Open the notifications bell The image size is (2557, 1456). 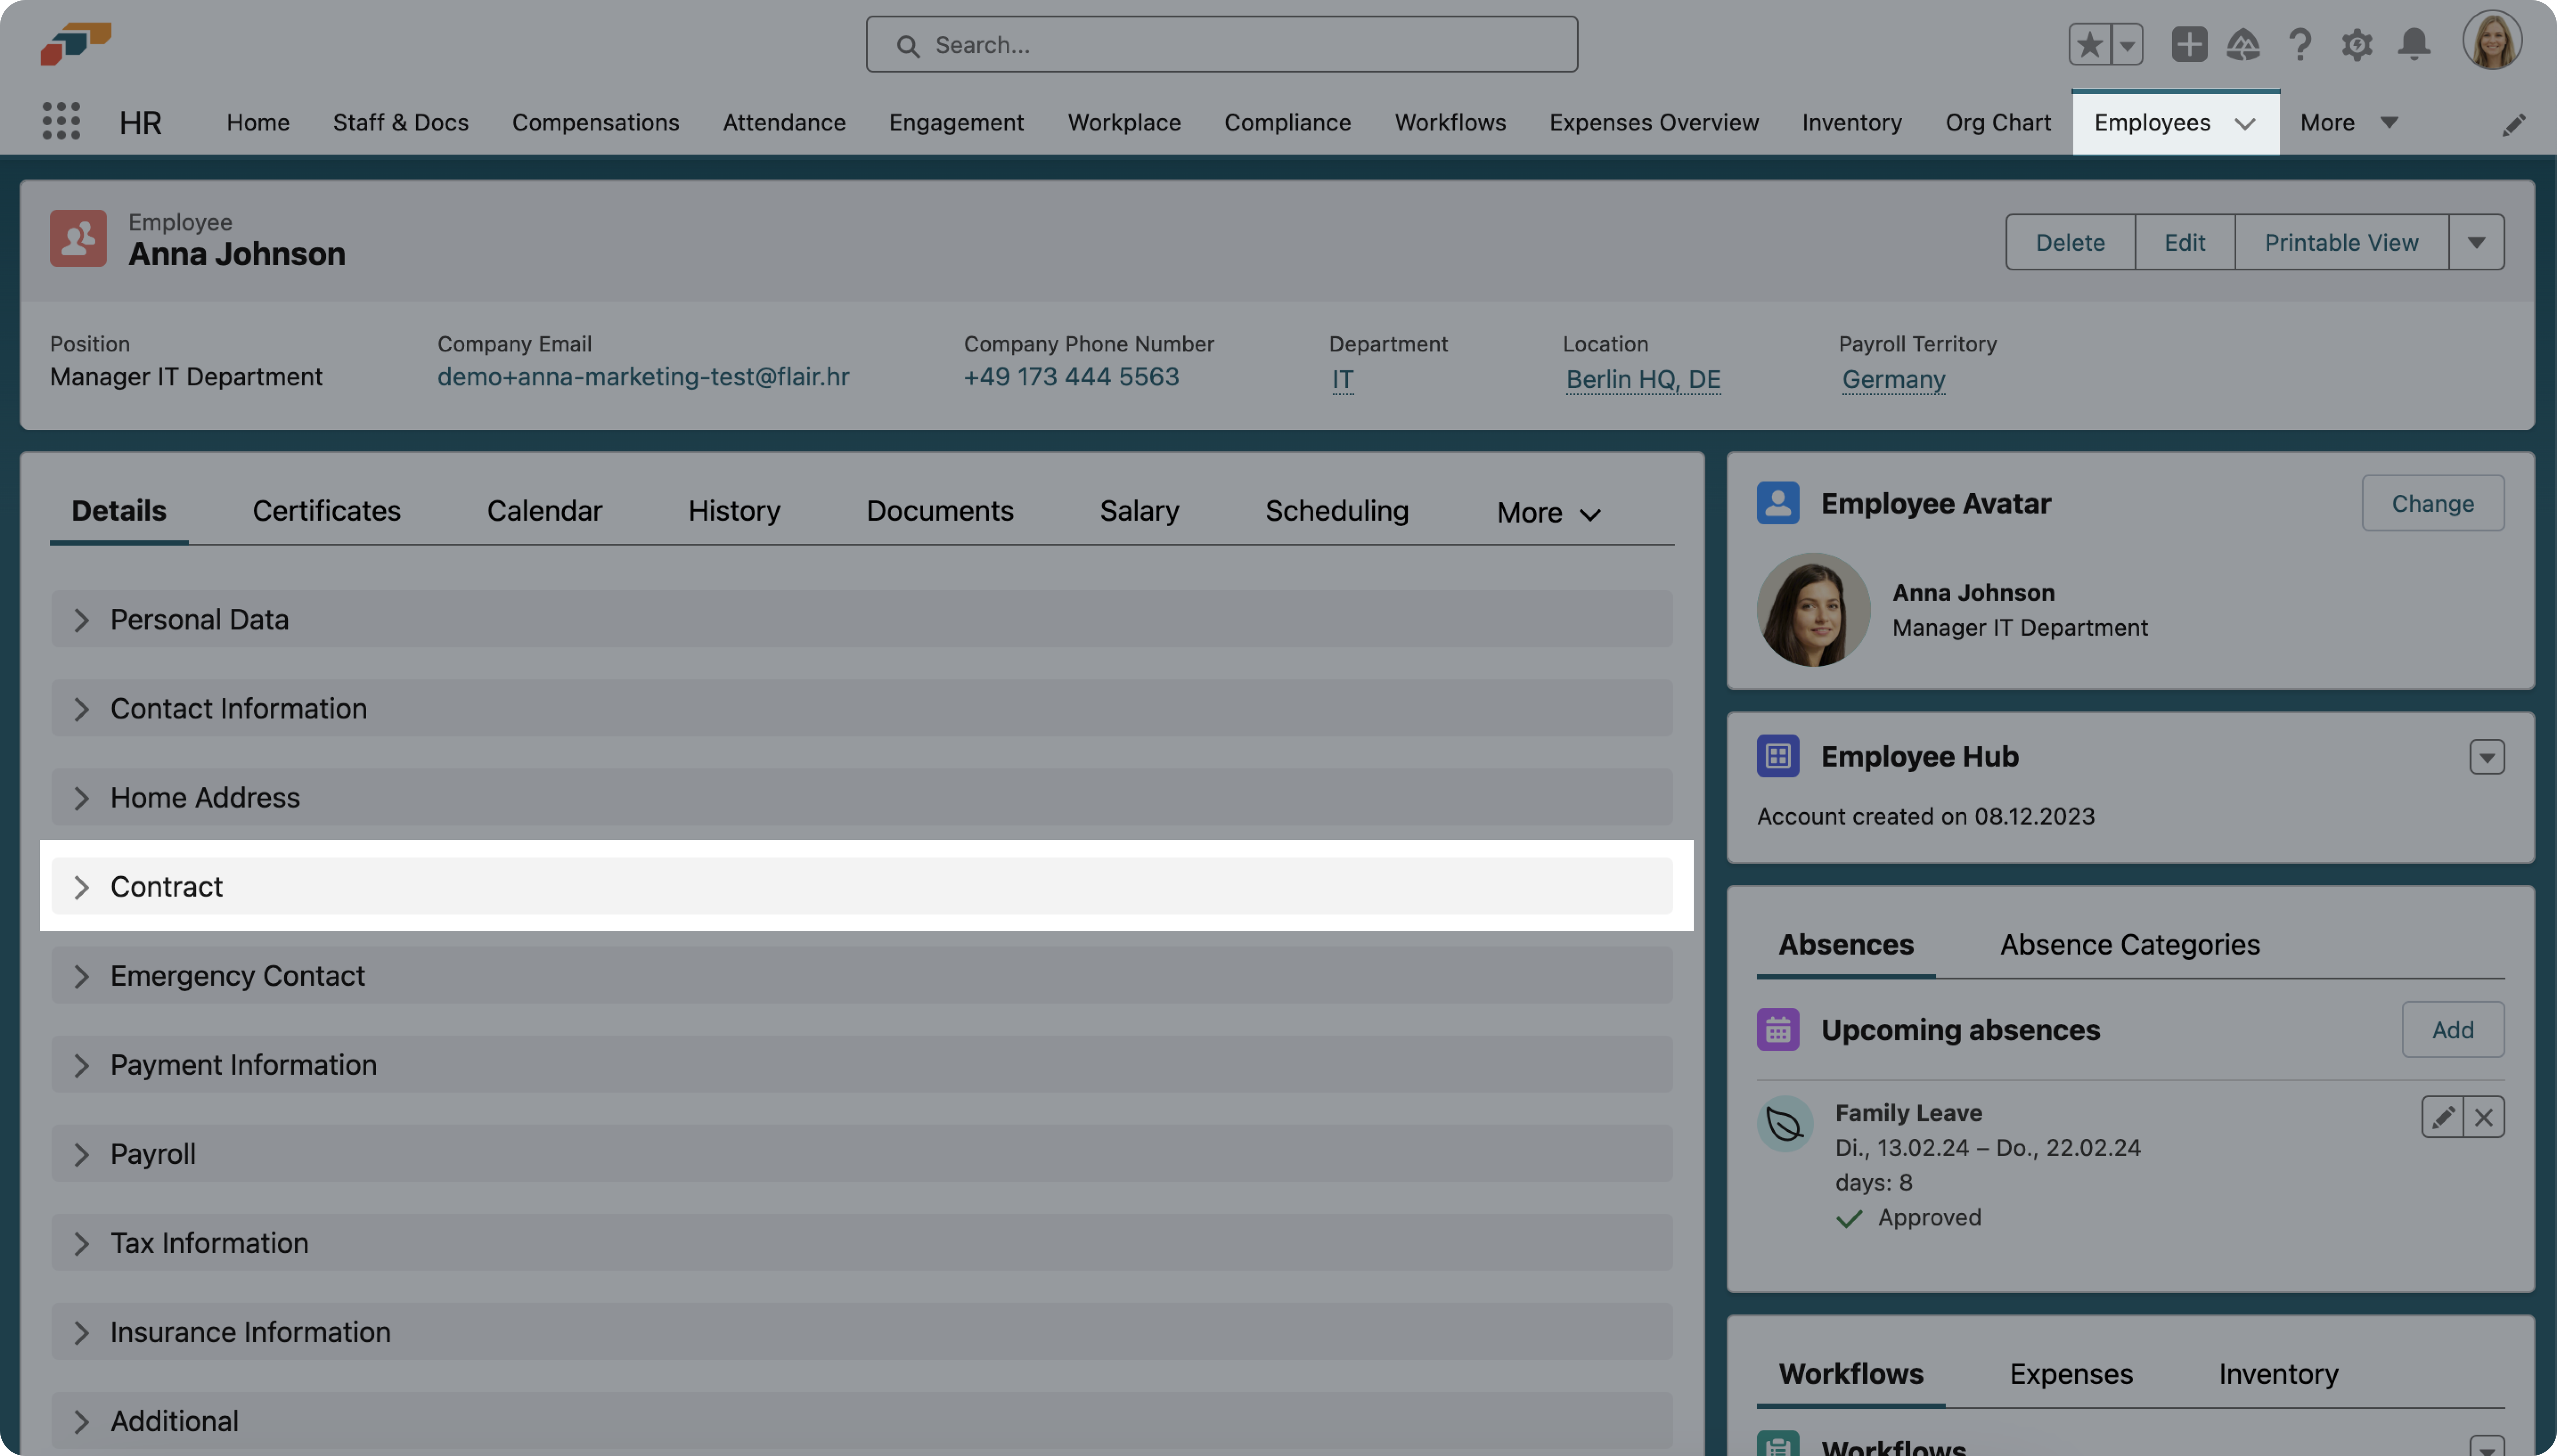click(2414, 45)
